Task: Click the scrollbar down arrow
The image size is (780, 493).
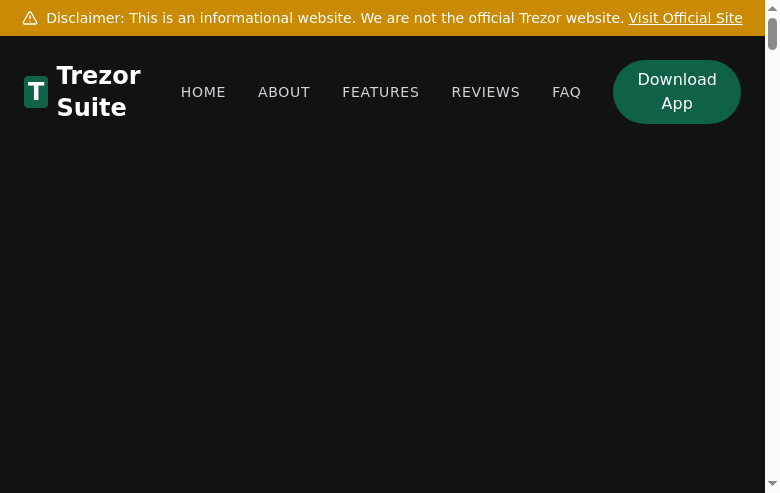Action: pos(772,484)
